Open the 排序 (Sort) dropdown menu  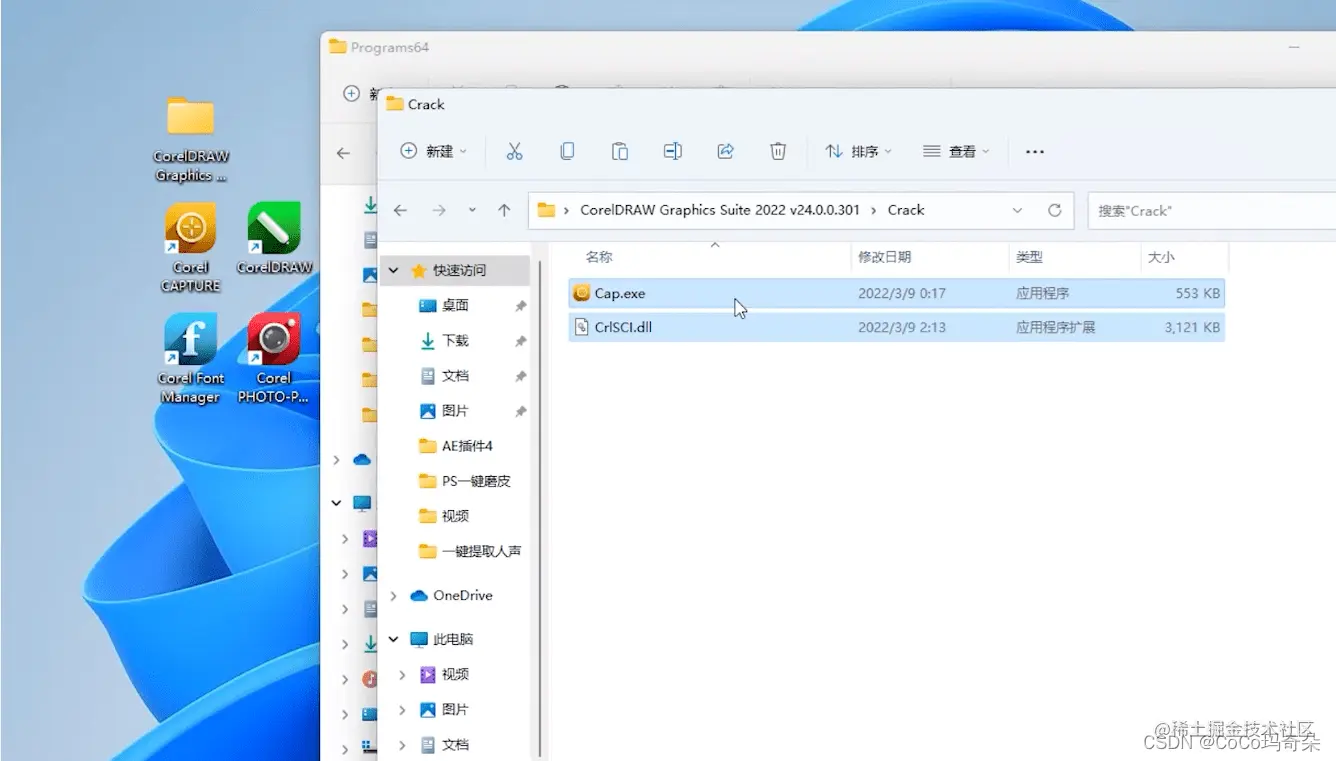859,151
